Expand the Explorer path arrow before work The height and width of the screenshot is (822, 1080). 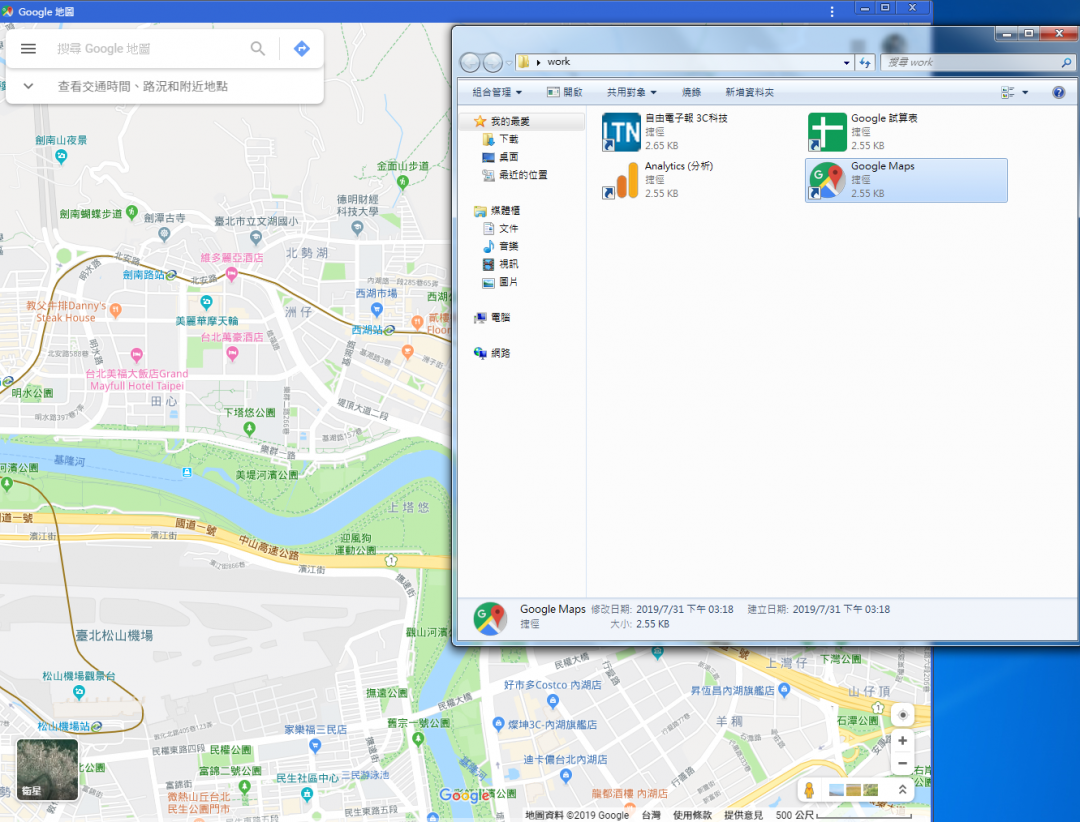(x=538, y=63)
